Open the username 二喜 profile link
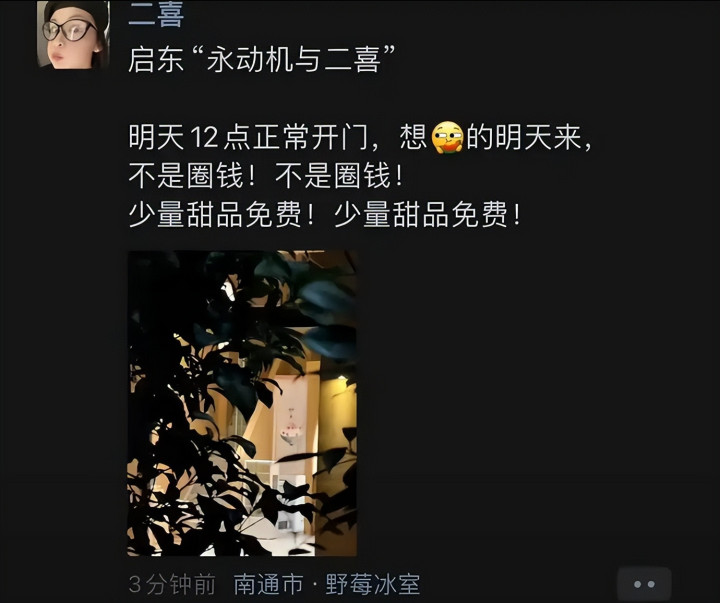This screenshot has height=603, width=720. coord(156,14)
